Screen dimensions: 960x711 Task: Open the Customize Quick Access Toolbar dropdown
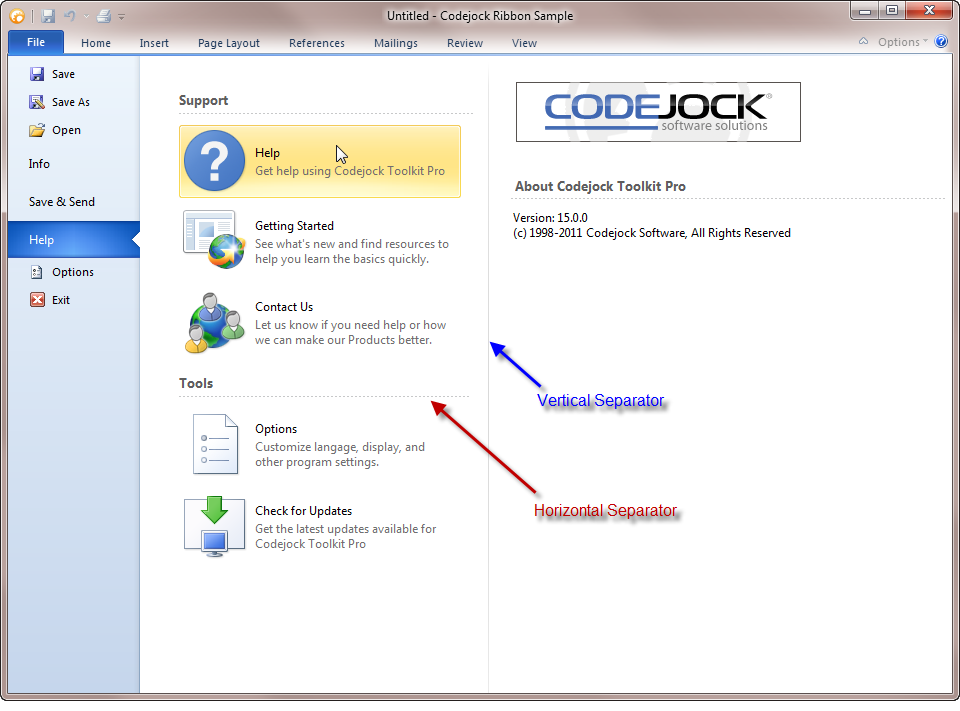(121, 17)
